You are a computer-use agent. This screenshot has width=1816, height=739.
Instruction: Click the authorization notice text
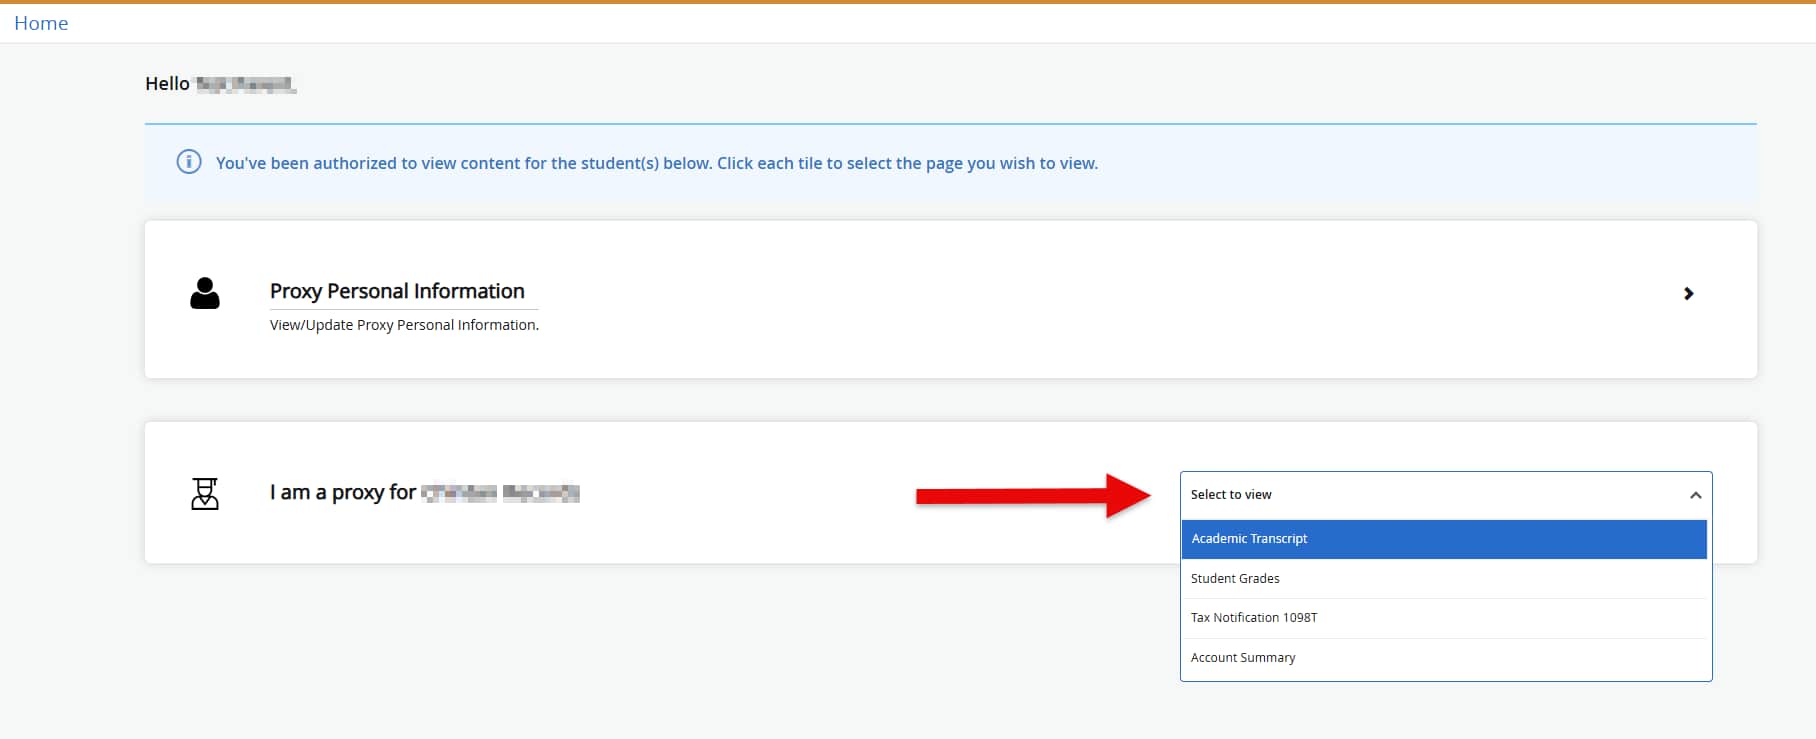tap(656, 163)
